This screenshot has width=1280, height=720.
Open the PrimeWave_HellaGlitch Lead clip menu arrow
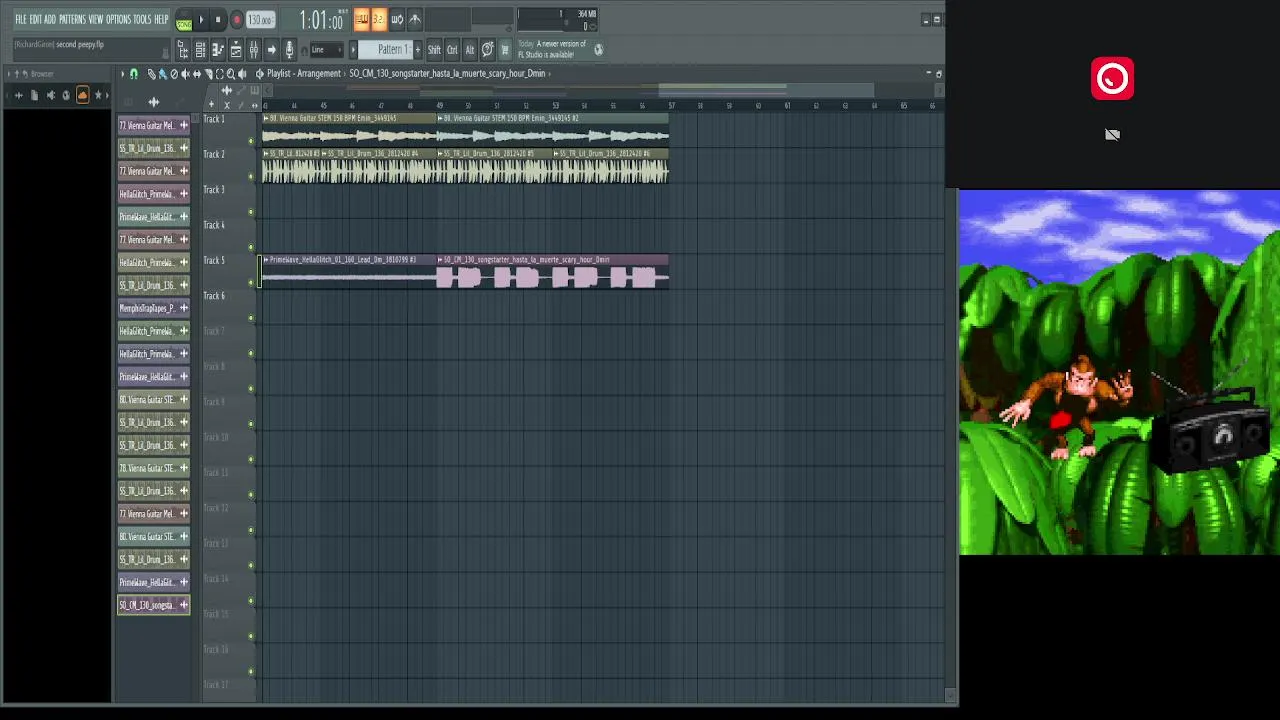click(266, 259)
